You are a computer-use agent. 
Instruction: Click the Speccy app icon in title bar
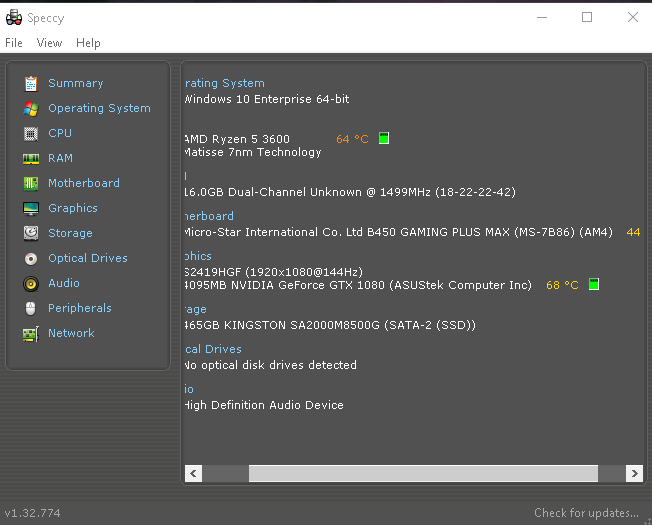14,17
